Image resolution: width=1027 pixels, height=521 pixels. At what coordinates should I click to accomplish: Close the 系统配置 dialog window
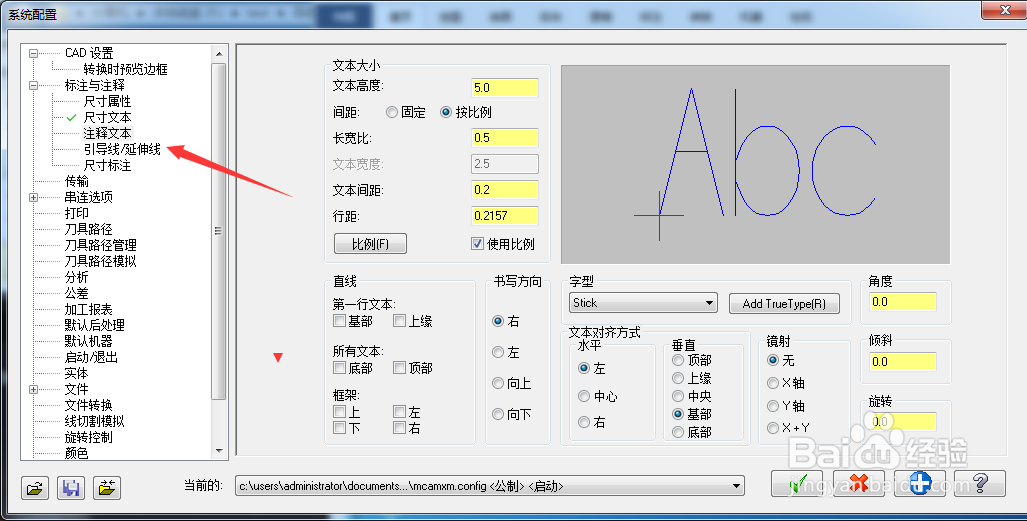coord(1007,9)
